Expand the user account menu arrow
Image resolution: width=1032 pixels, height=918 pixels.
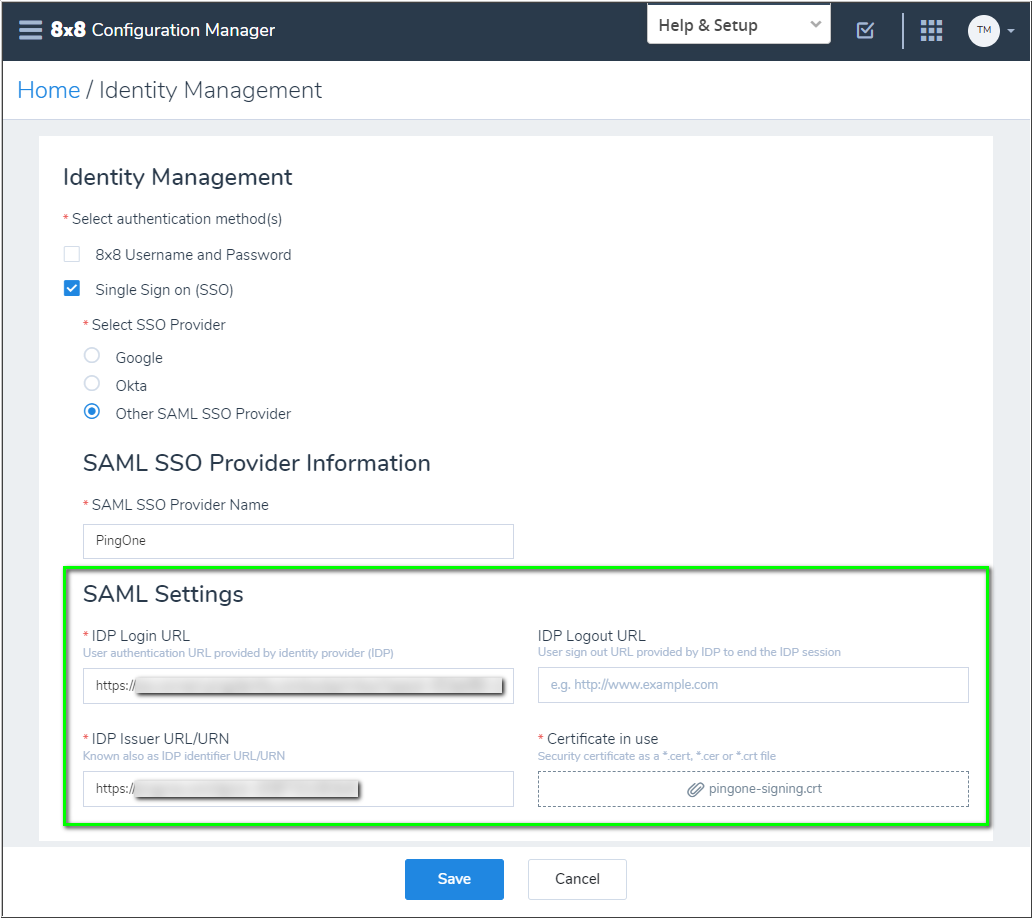click(x=1011, y=31)
